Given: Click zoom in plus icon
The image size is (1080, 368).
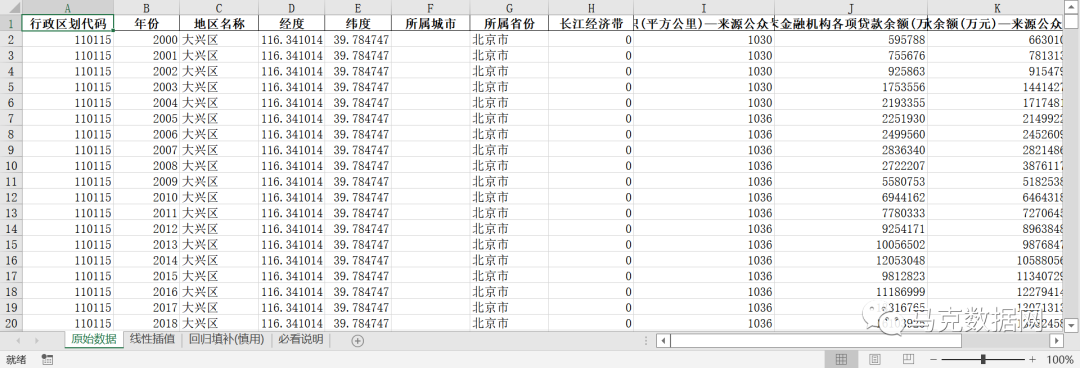Looking at the screenshot, I should [1032, 360].
